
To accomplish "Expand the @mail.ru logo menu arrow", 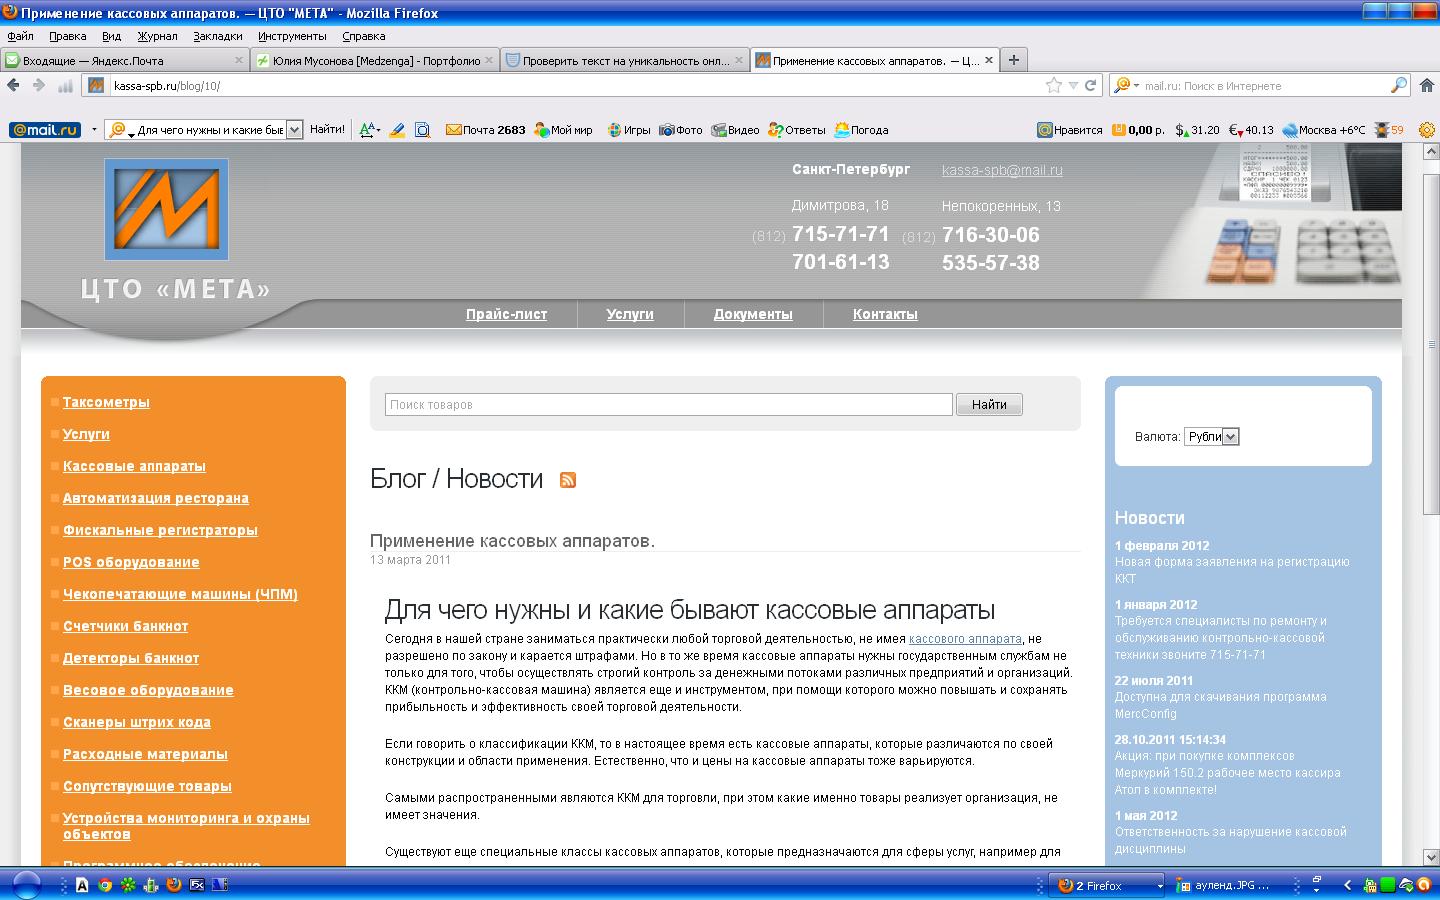I will pos(94,130).
